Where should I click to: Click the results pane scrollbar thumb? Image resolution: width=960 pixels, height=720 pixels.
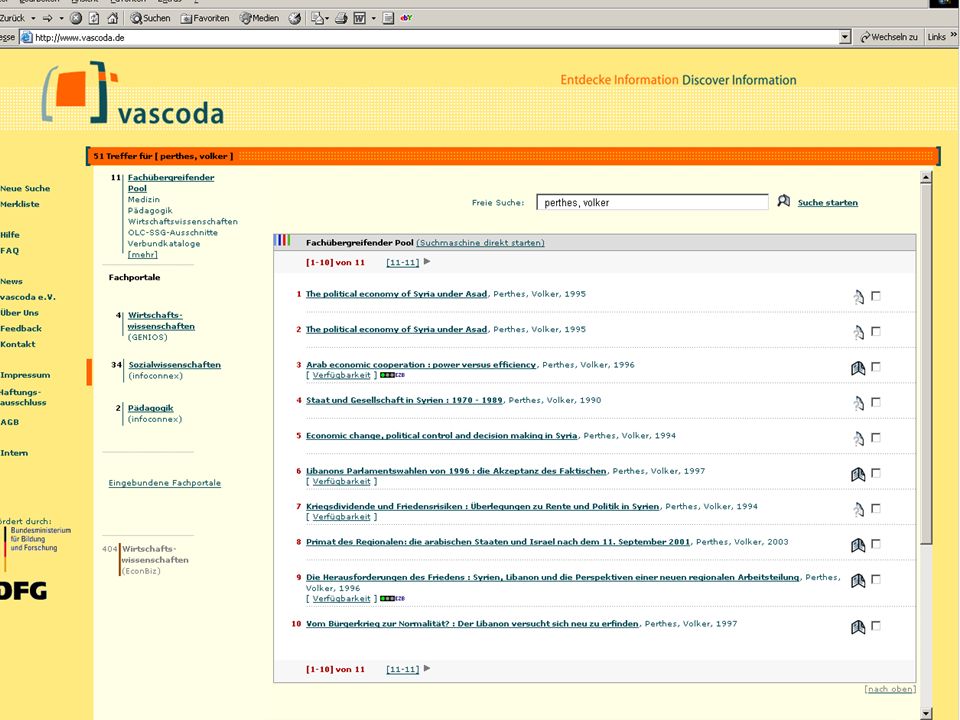(x=926, y=364)
